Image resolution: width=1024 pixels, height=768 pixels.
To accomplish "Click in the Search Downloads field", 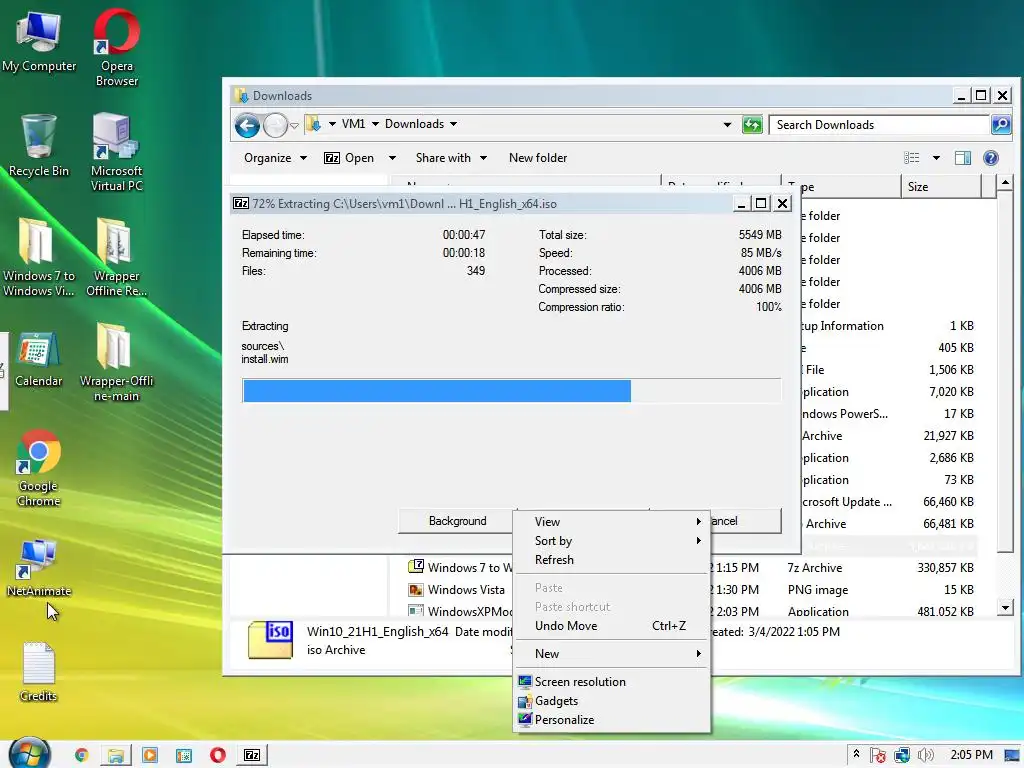I will 880,125.
